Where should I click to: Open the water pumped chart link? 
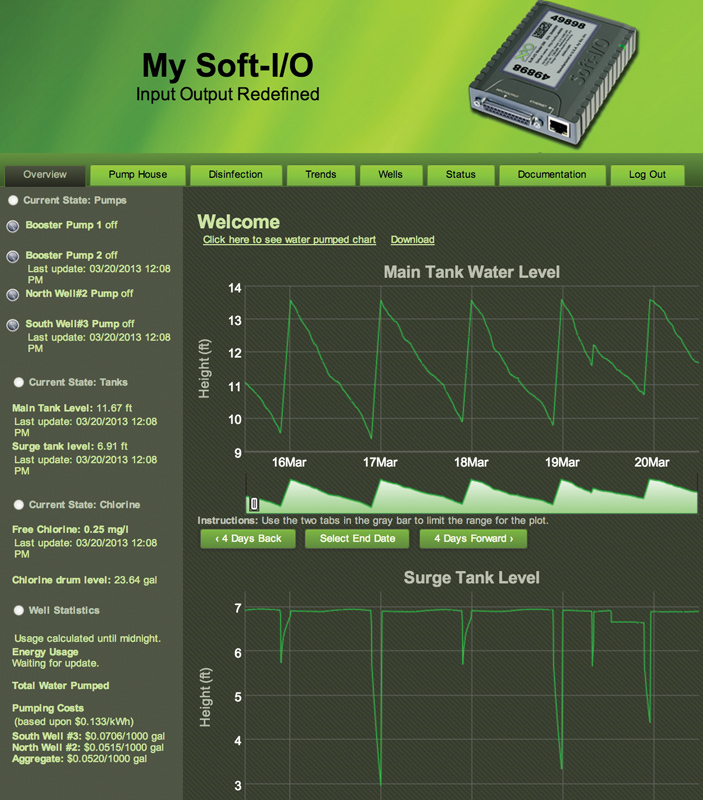tap(289, 240)
